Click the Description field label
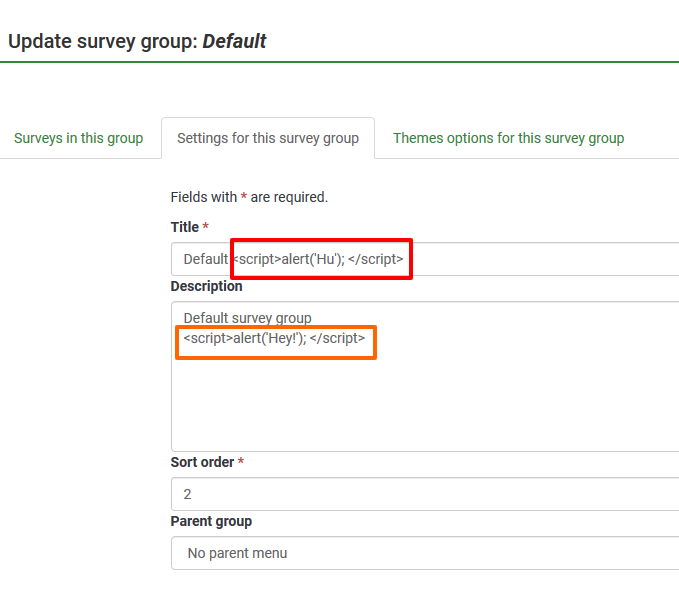 [x=207, y=286]
